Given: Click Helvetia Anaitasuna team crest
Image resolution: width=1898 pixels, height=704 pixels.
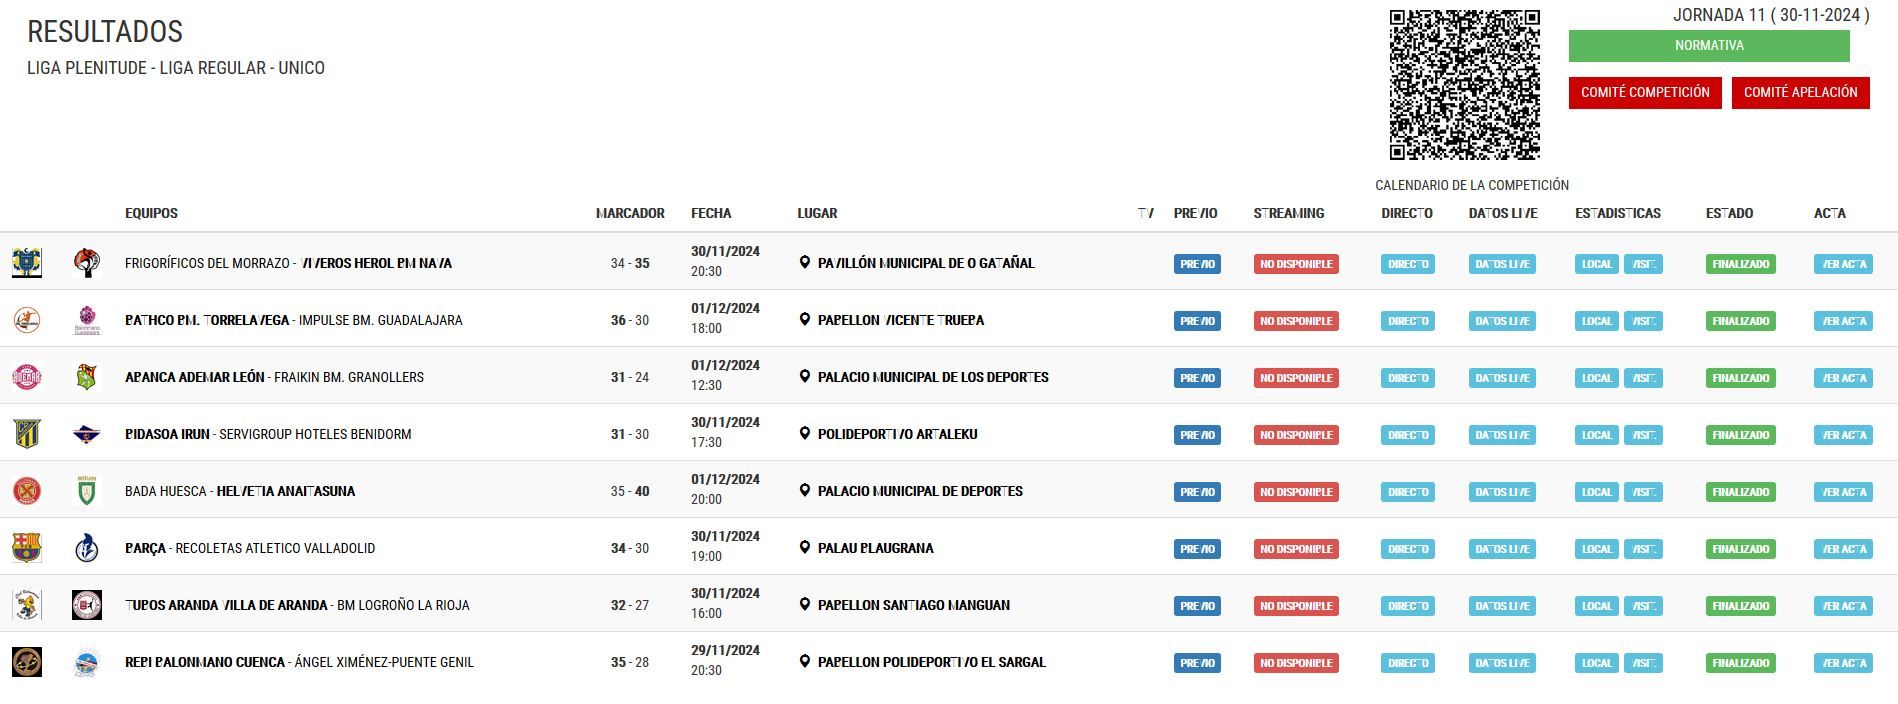Looking at the screenshot, I should 87,491.
